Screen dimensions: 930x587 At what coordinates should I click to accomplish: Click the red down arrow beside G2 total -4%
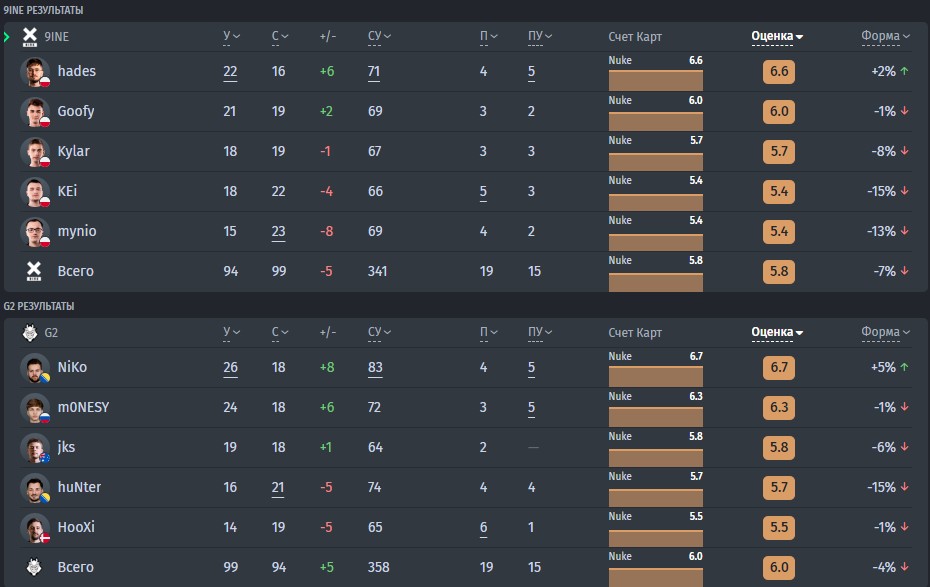[904, 567]
